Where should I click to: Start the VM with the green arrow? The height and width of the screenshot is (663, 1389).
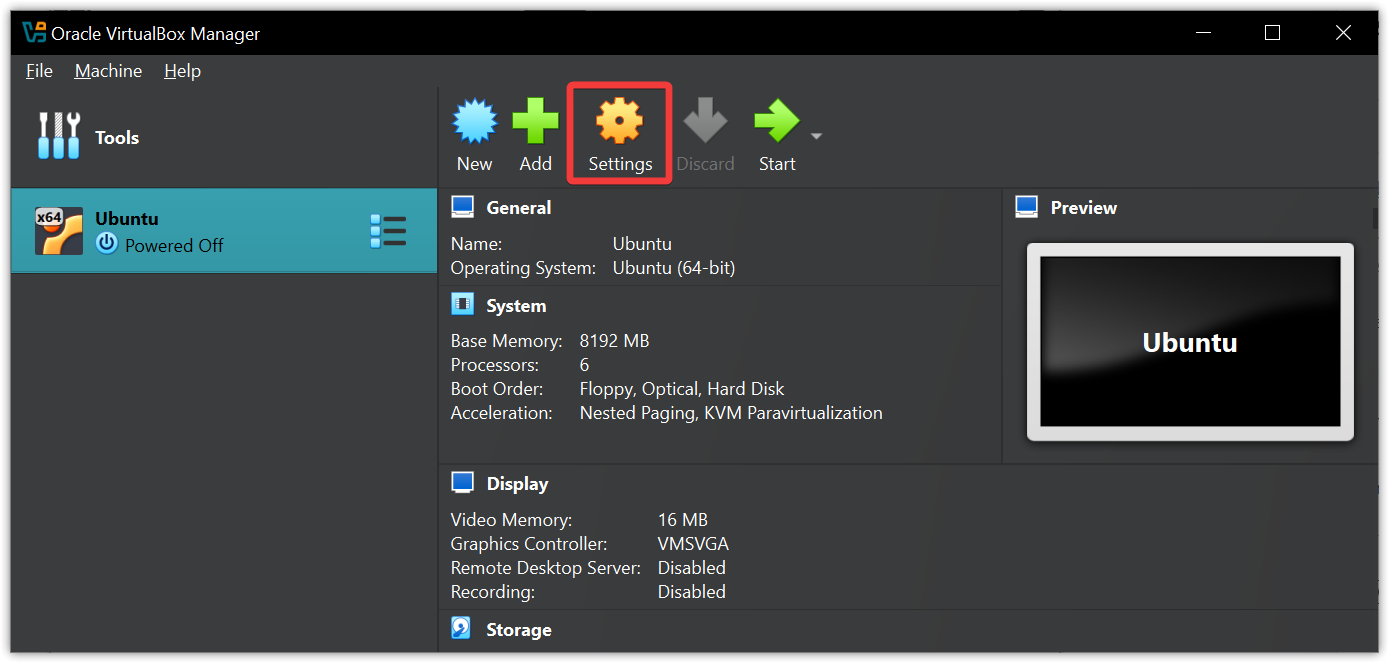click(x=776, y=122)
